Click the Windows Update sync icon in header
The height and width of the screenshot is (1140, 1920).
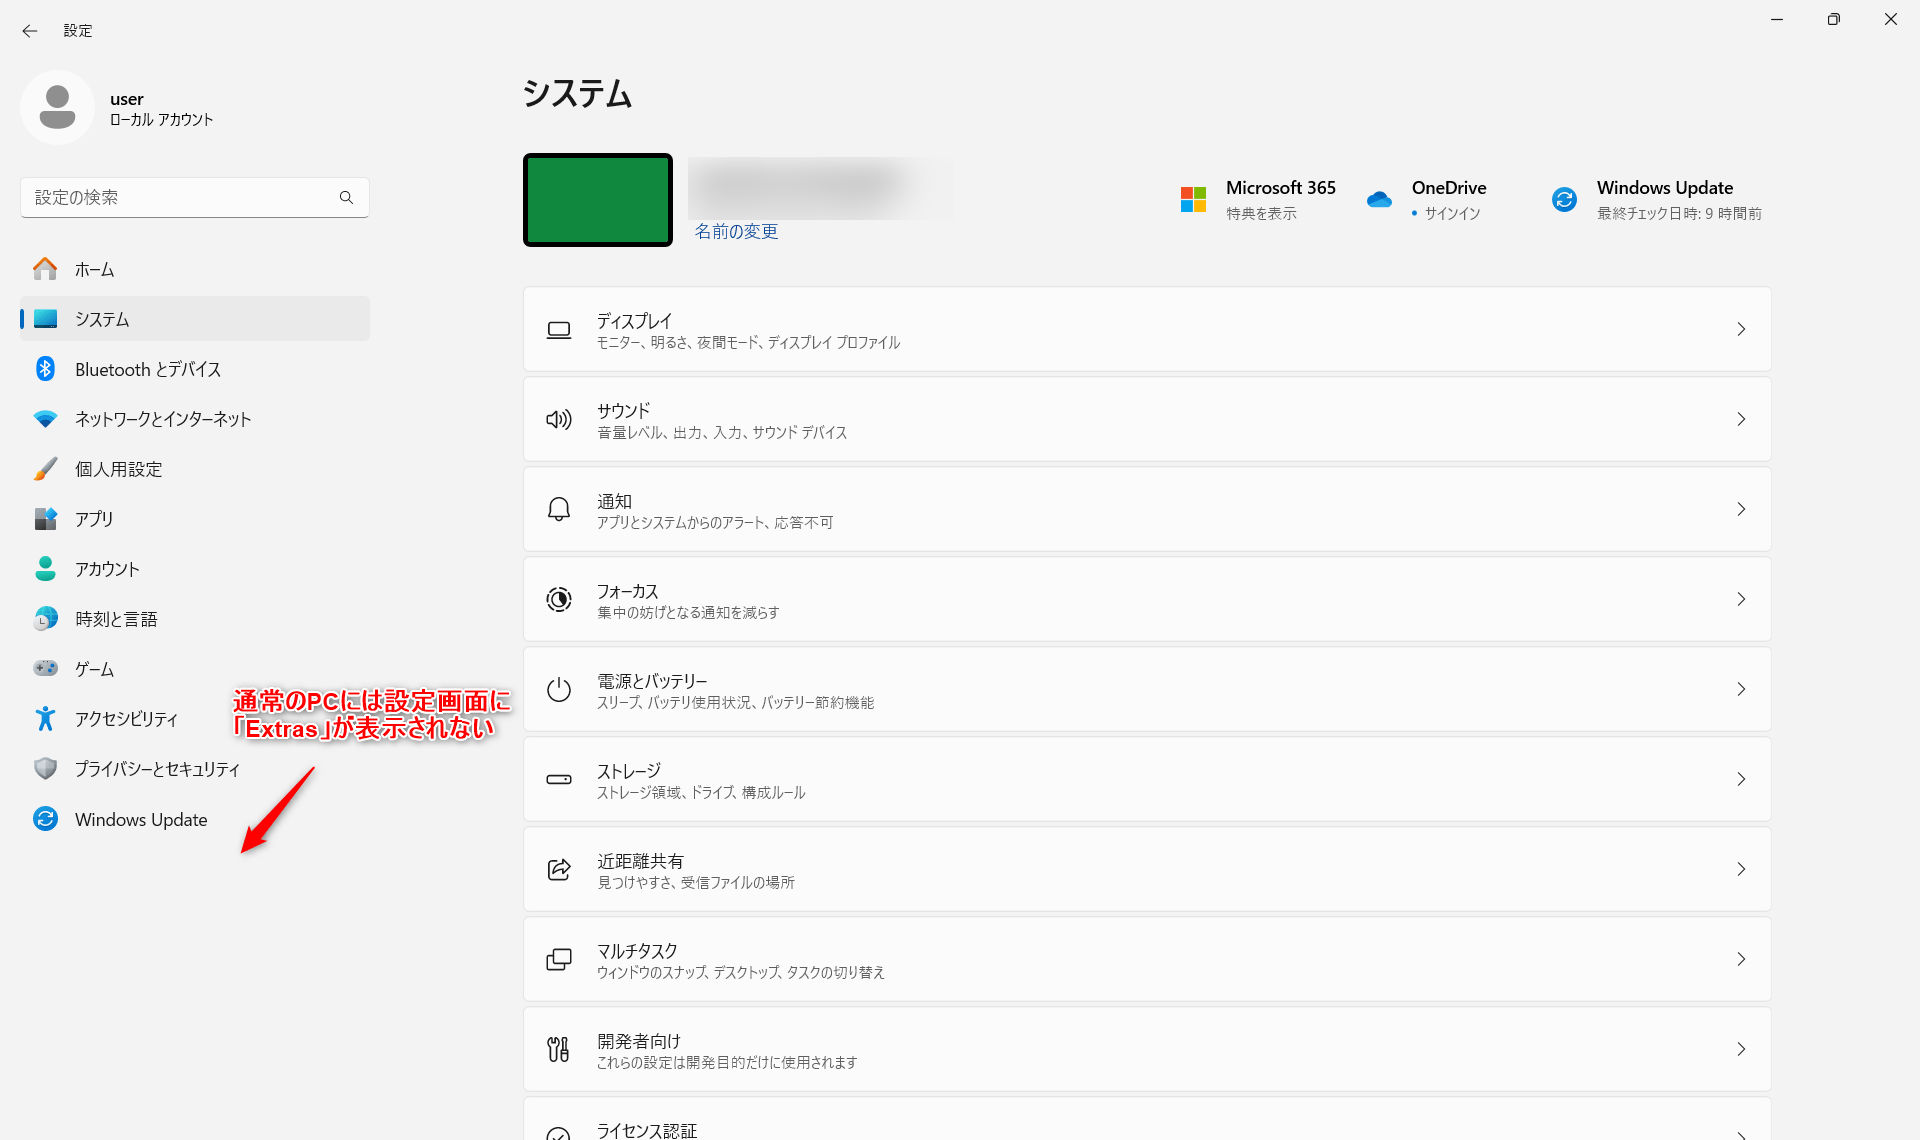(x=1564, y=200)
